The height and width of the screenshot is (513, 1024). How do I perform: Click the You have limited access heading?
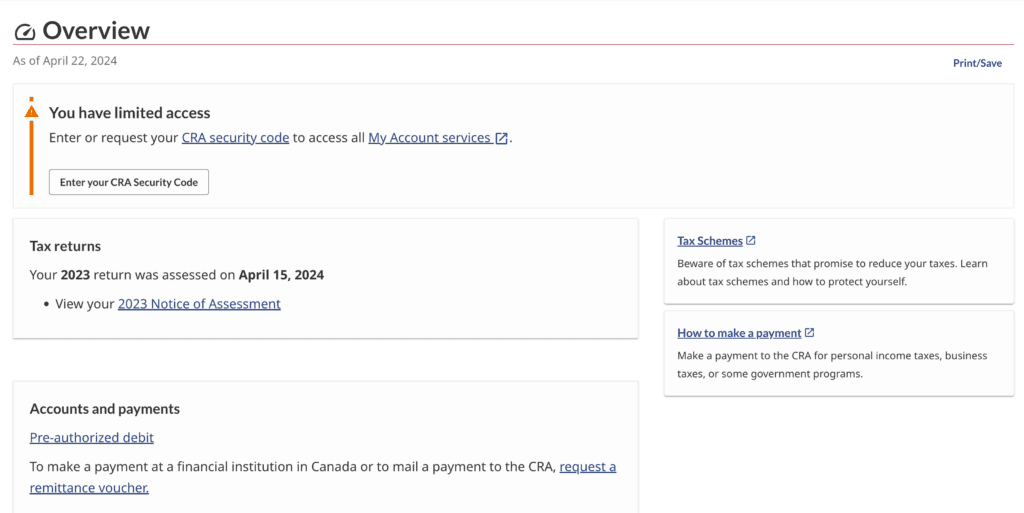129,113
